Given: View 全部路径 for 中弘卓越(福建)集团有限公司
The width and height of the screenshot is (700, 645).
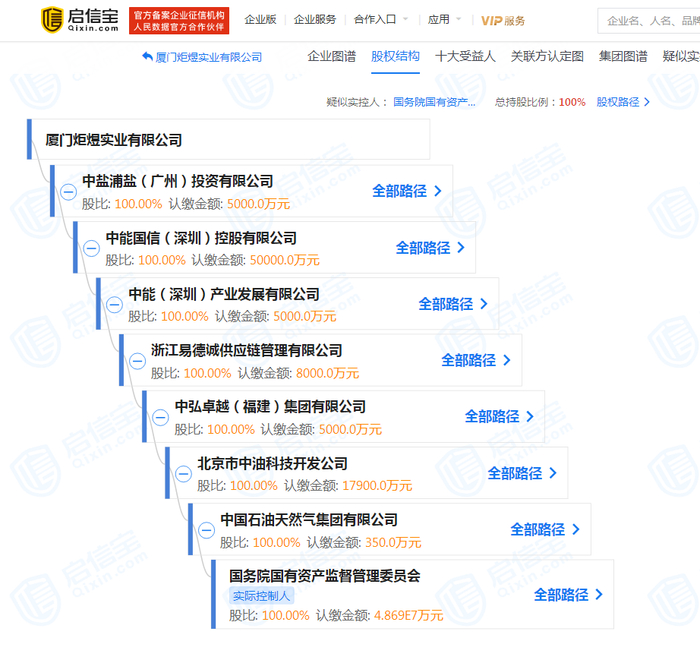Looking at the screenshot, I should (499, 416).
